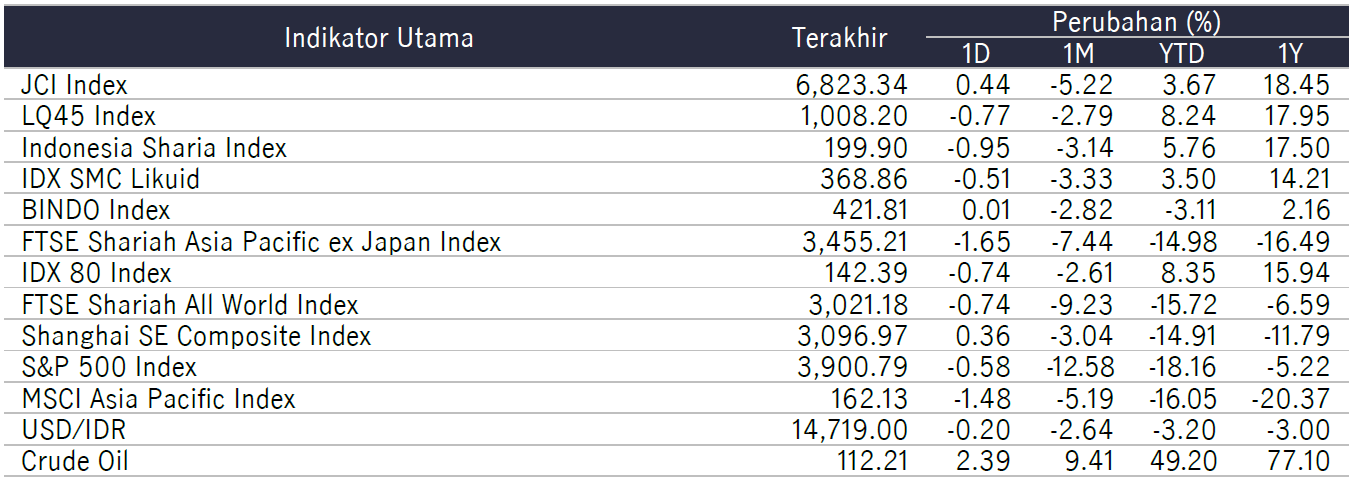The width and height of the screenshot is (1357, 482).
Task: Select the BINDO Index row label
Action: [96, 210]
